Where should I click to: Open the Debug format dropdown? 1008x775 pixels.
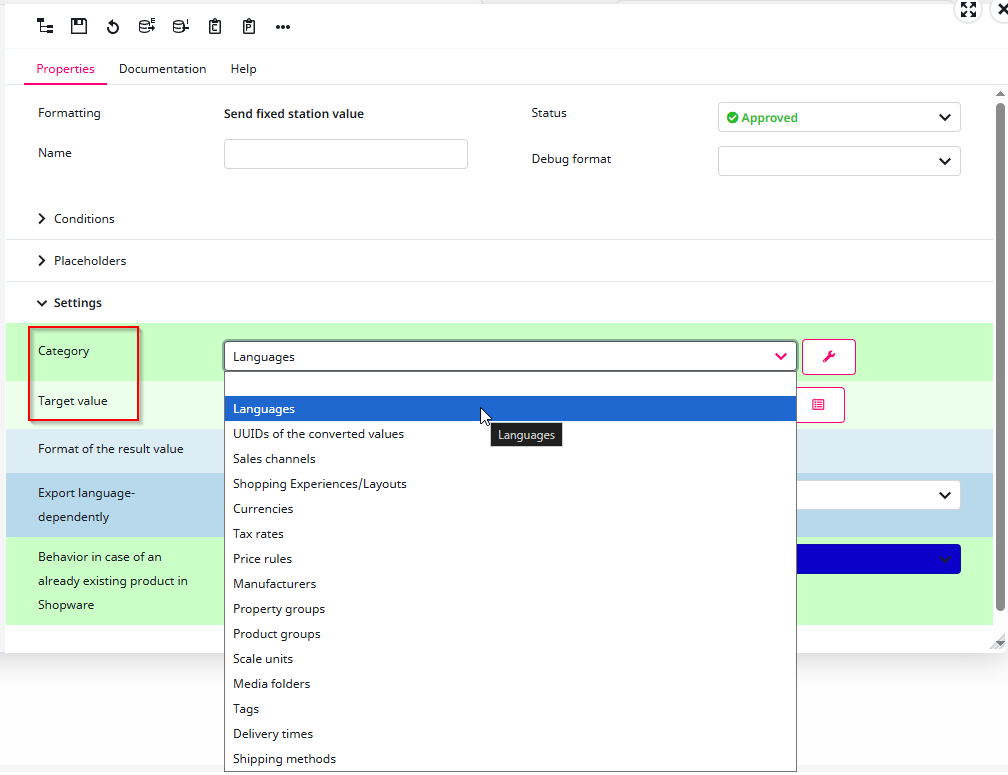click(x=838, y=160)
